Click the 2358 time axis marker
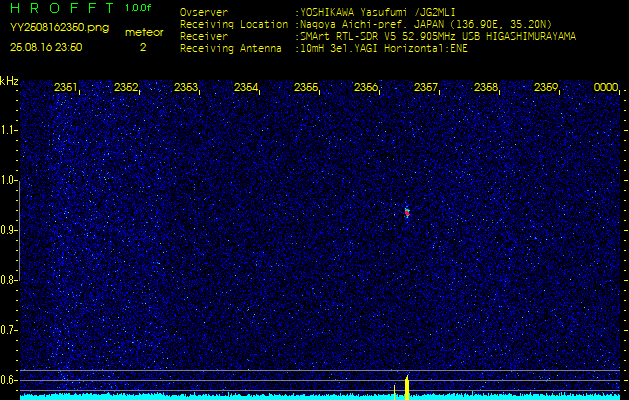This screenshot has height=400, width=629. [x=486, y=87]
